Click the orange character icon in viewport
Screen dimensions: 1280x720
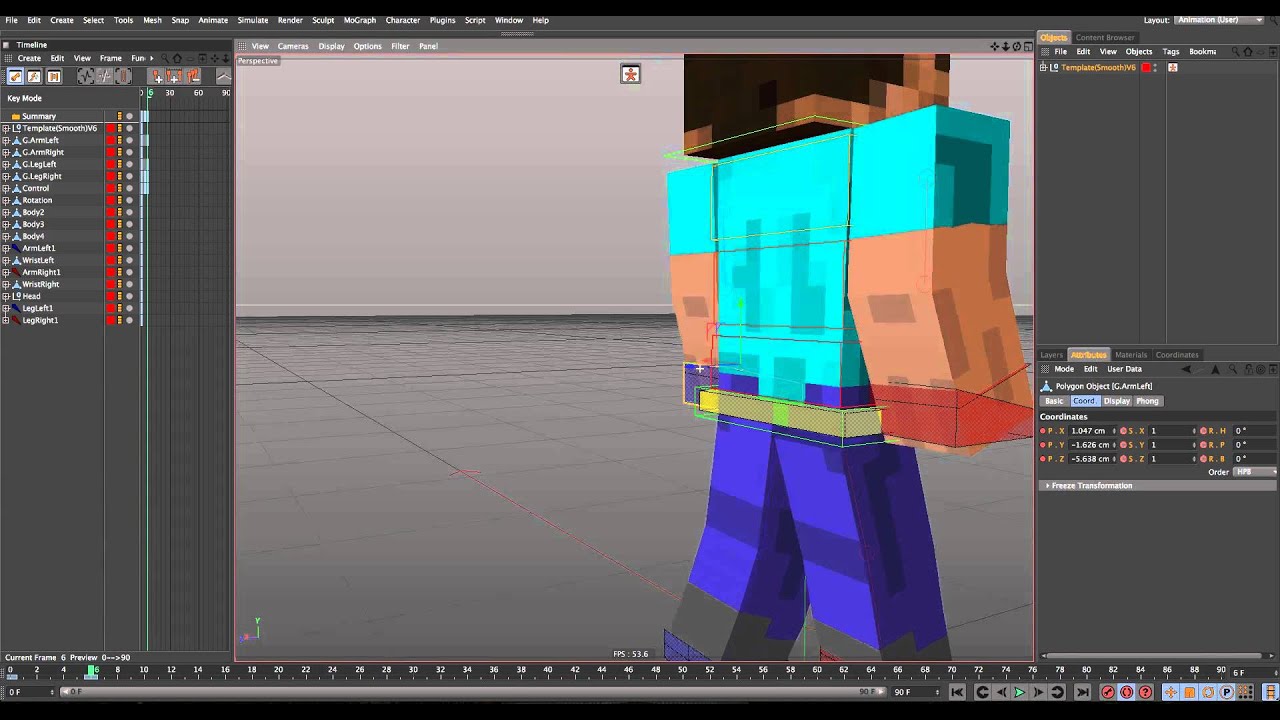point(630,74)
